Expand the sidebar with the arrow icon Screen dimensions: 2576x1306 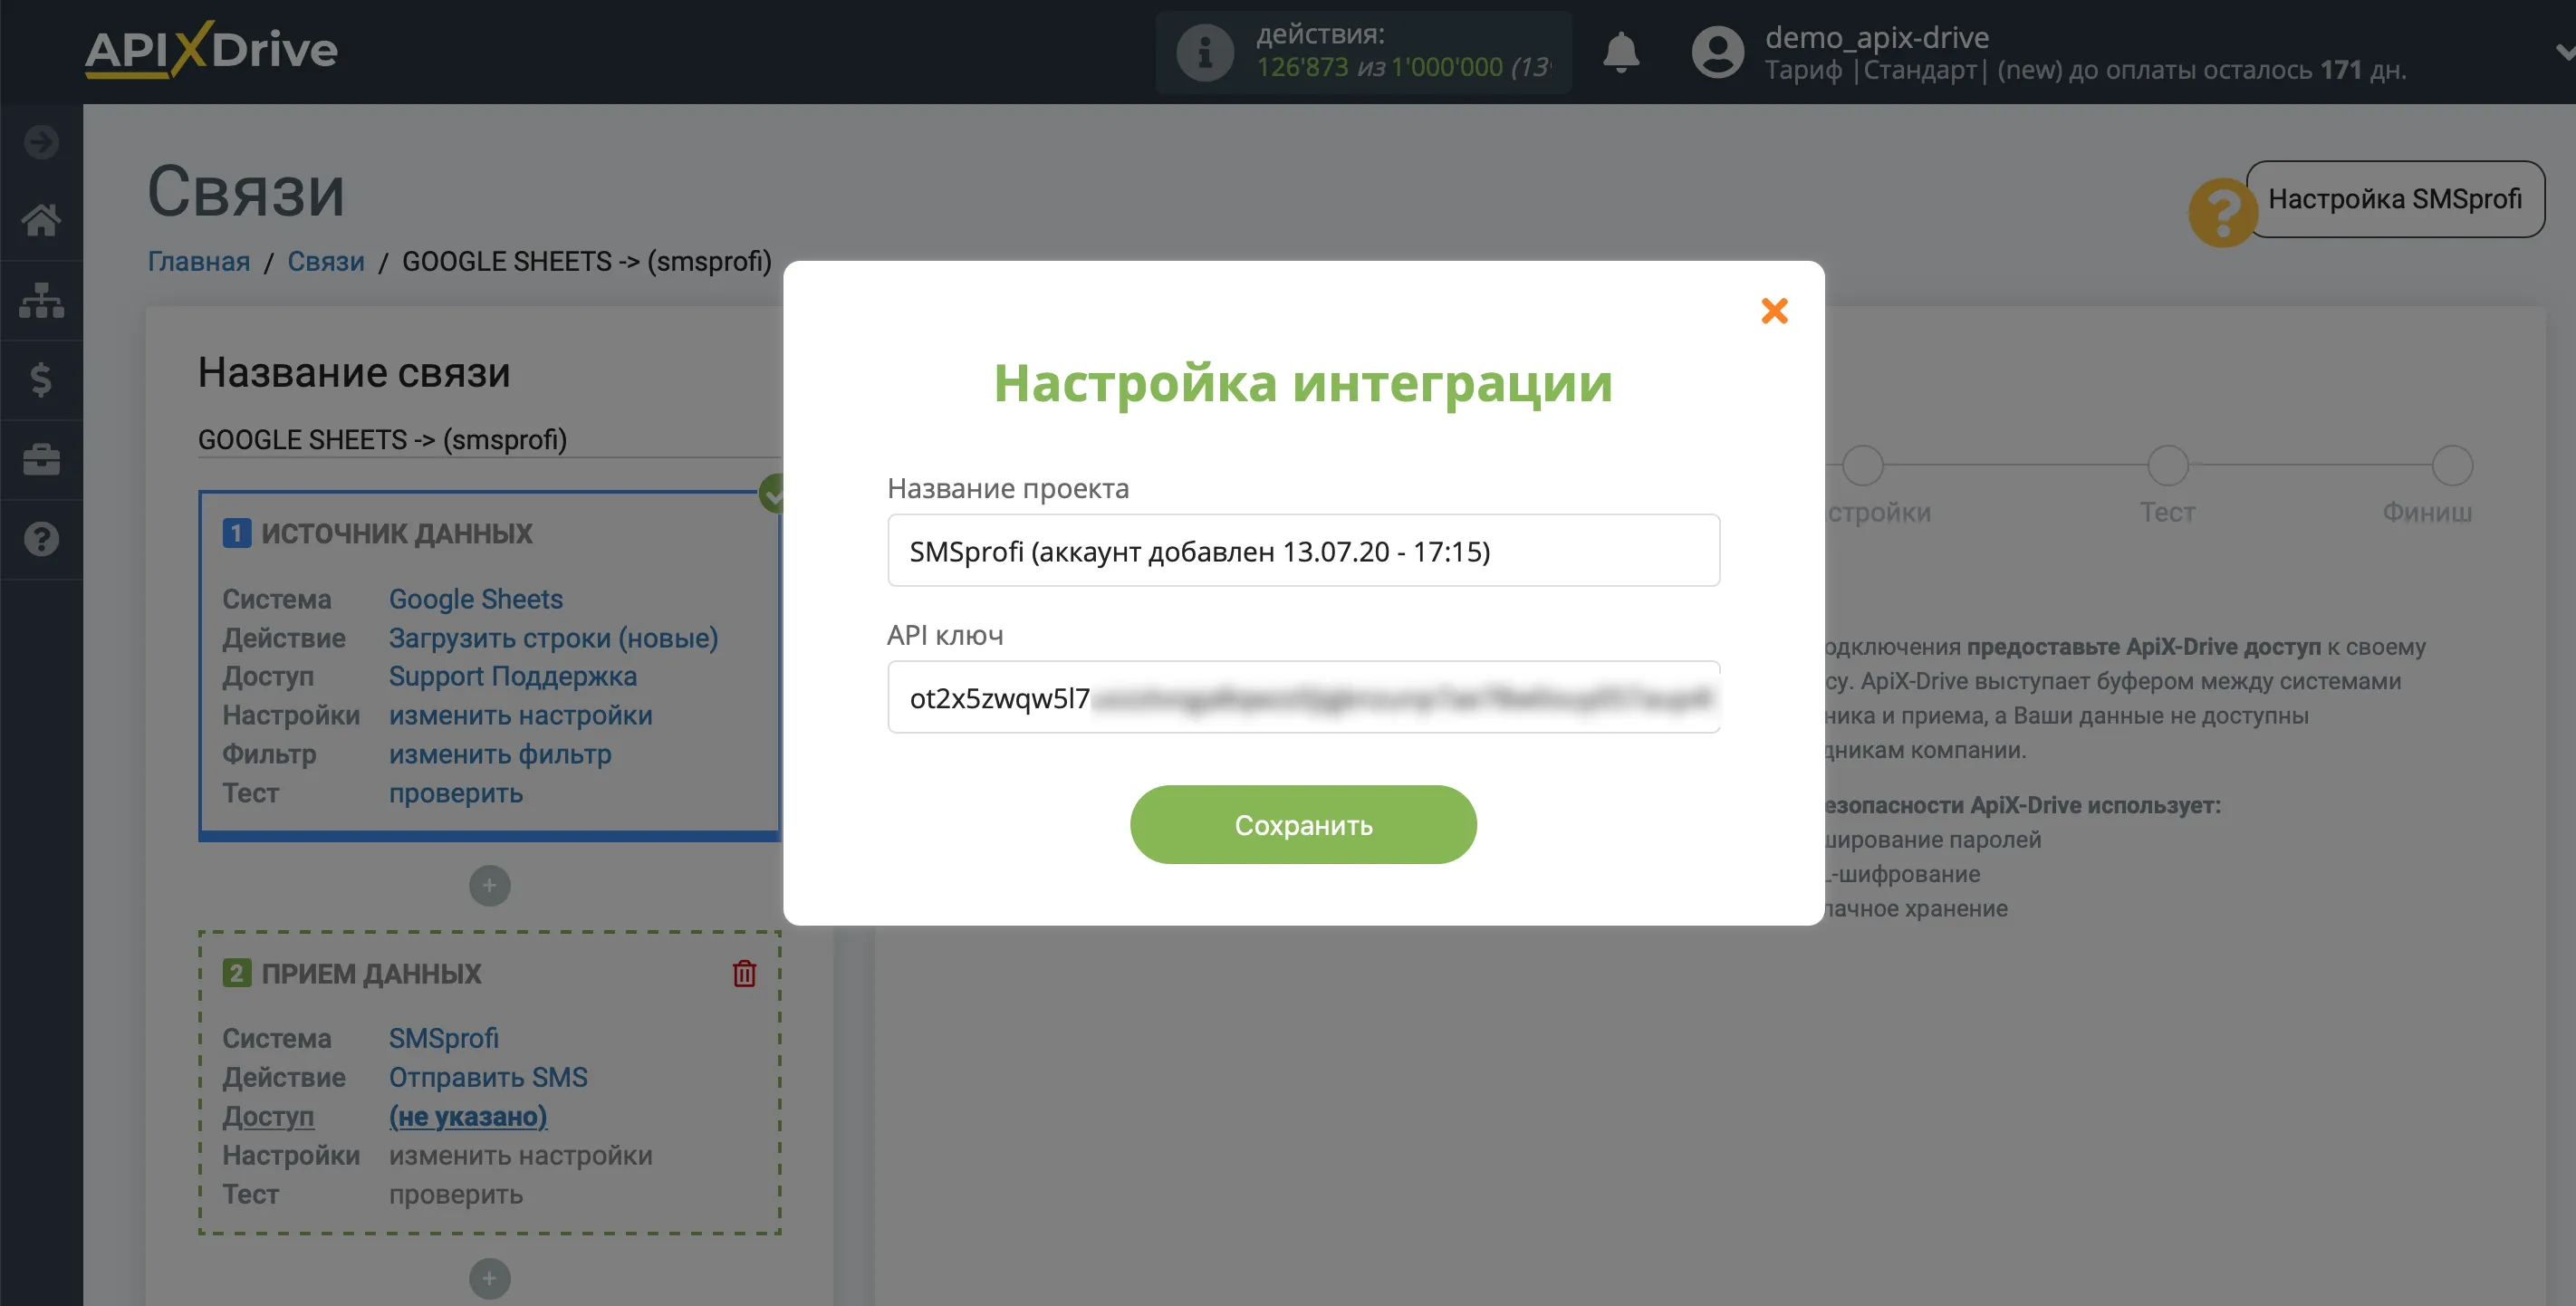[x=41, y=142]
